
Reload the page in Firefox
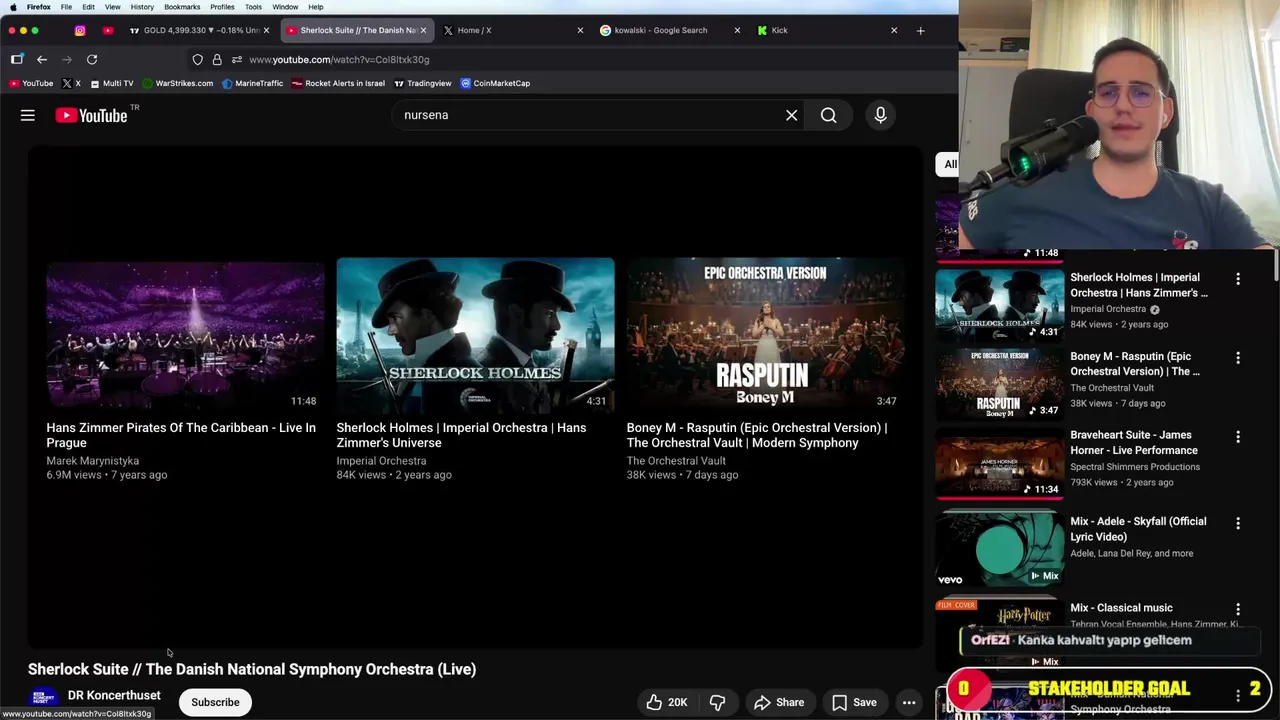tap(92, 59)
